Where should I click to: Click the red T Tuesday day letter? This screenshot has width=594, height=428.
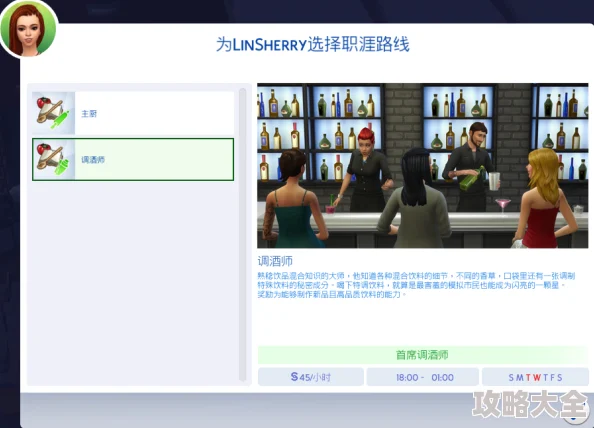click(x=528, y=377)
